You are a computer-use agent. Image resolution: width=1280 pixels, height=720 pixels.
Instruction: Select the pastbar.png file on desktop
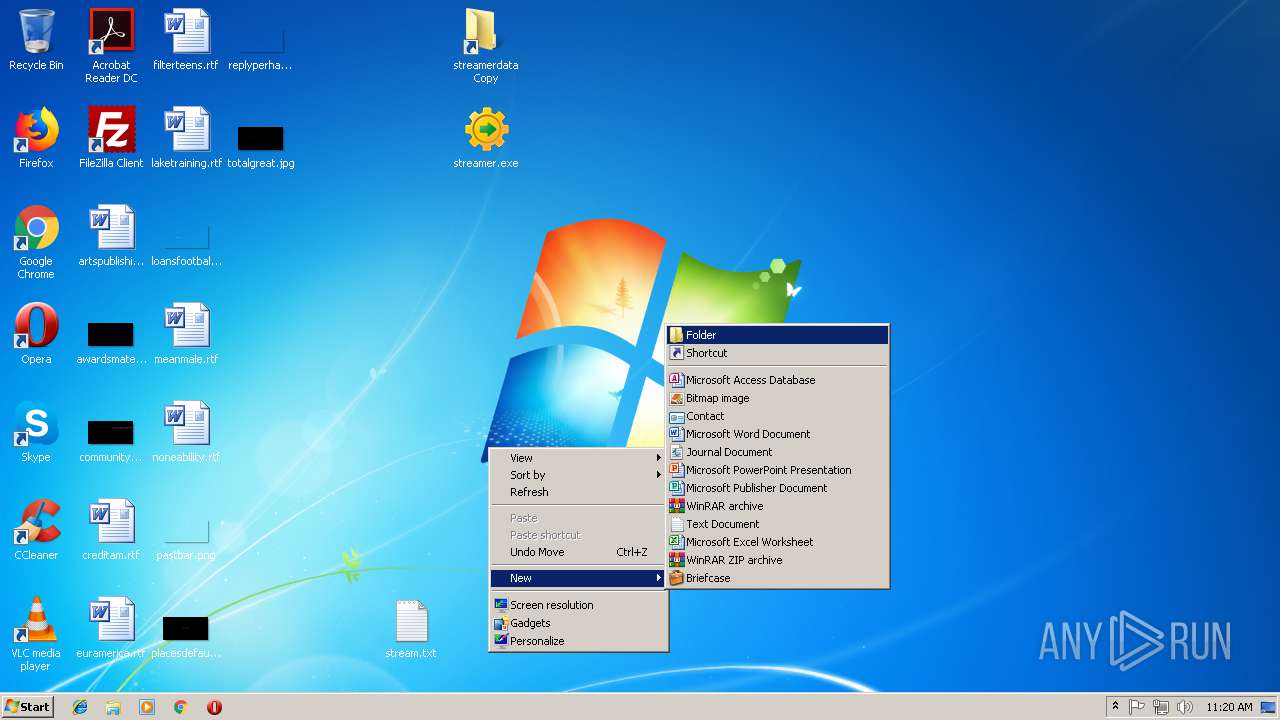pyautogui.click(x=186, y=540)
